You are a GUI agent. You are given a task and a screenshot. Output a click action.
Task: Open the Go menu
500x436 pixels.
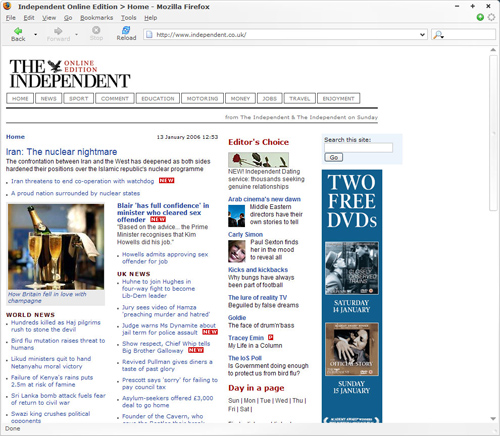click(68, 18)
